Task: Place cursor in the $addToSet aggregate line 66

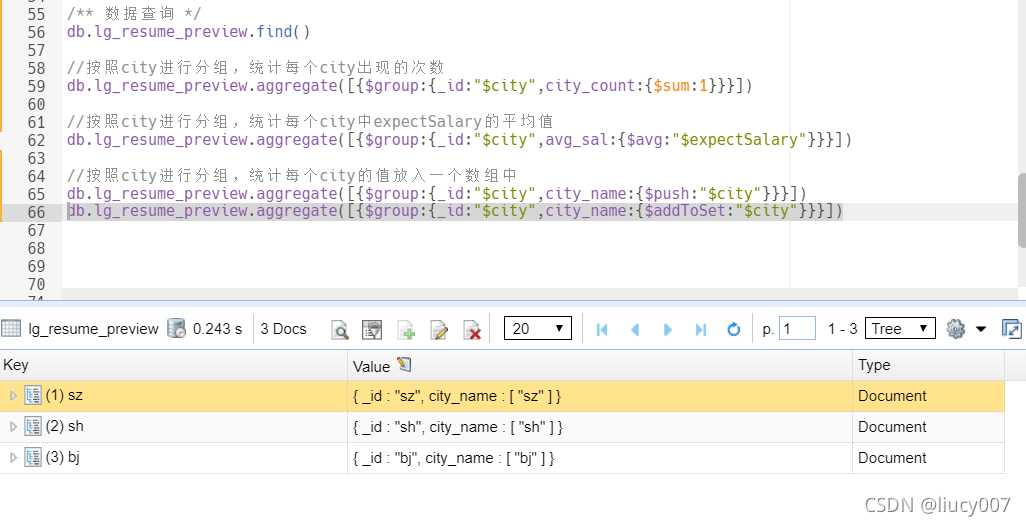Action: pyautogui.click(x=455, y=211)
